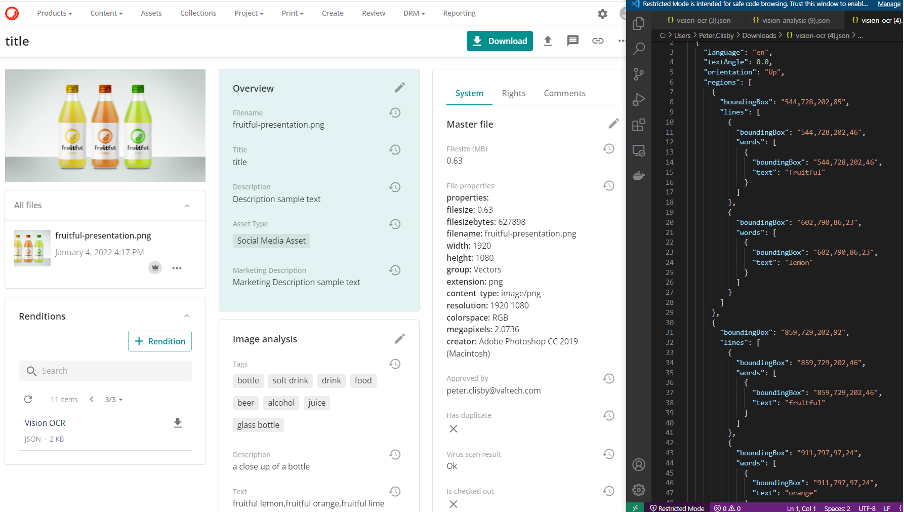The height and width of the screenshot is (512, 904).
Task: Click master file crown icon
Action: [155, 268]
